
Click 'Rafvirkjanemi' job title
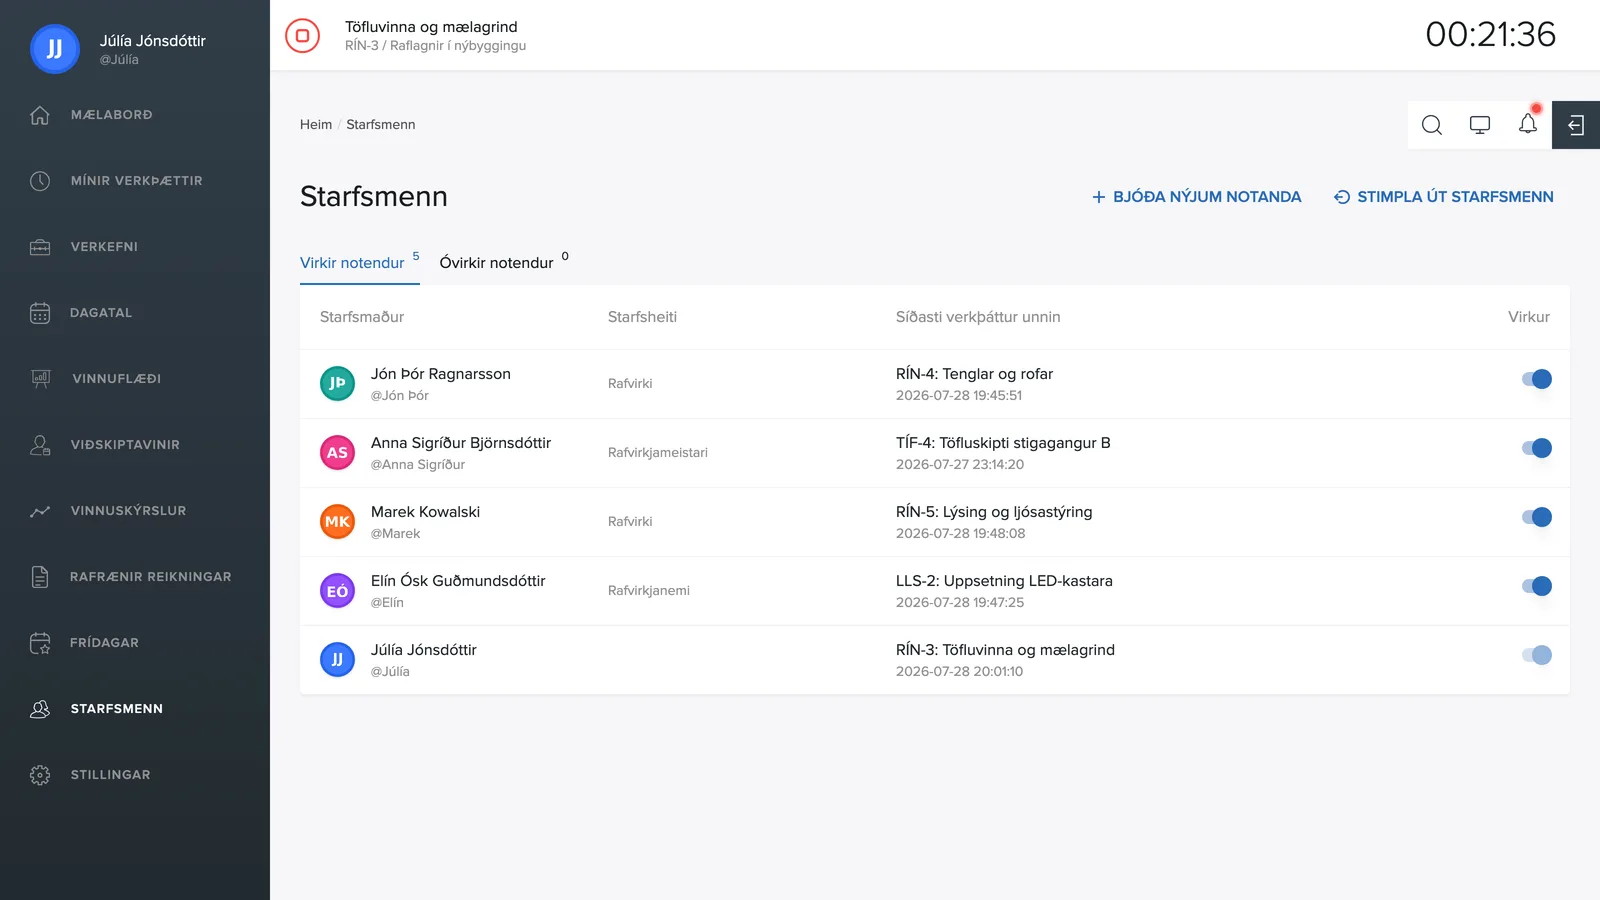(x=649, y=591)
